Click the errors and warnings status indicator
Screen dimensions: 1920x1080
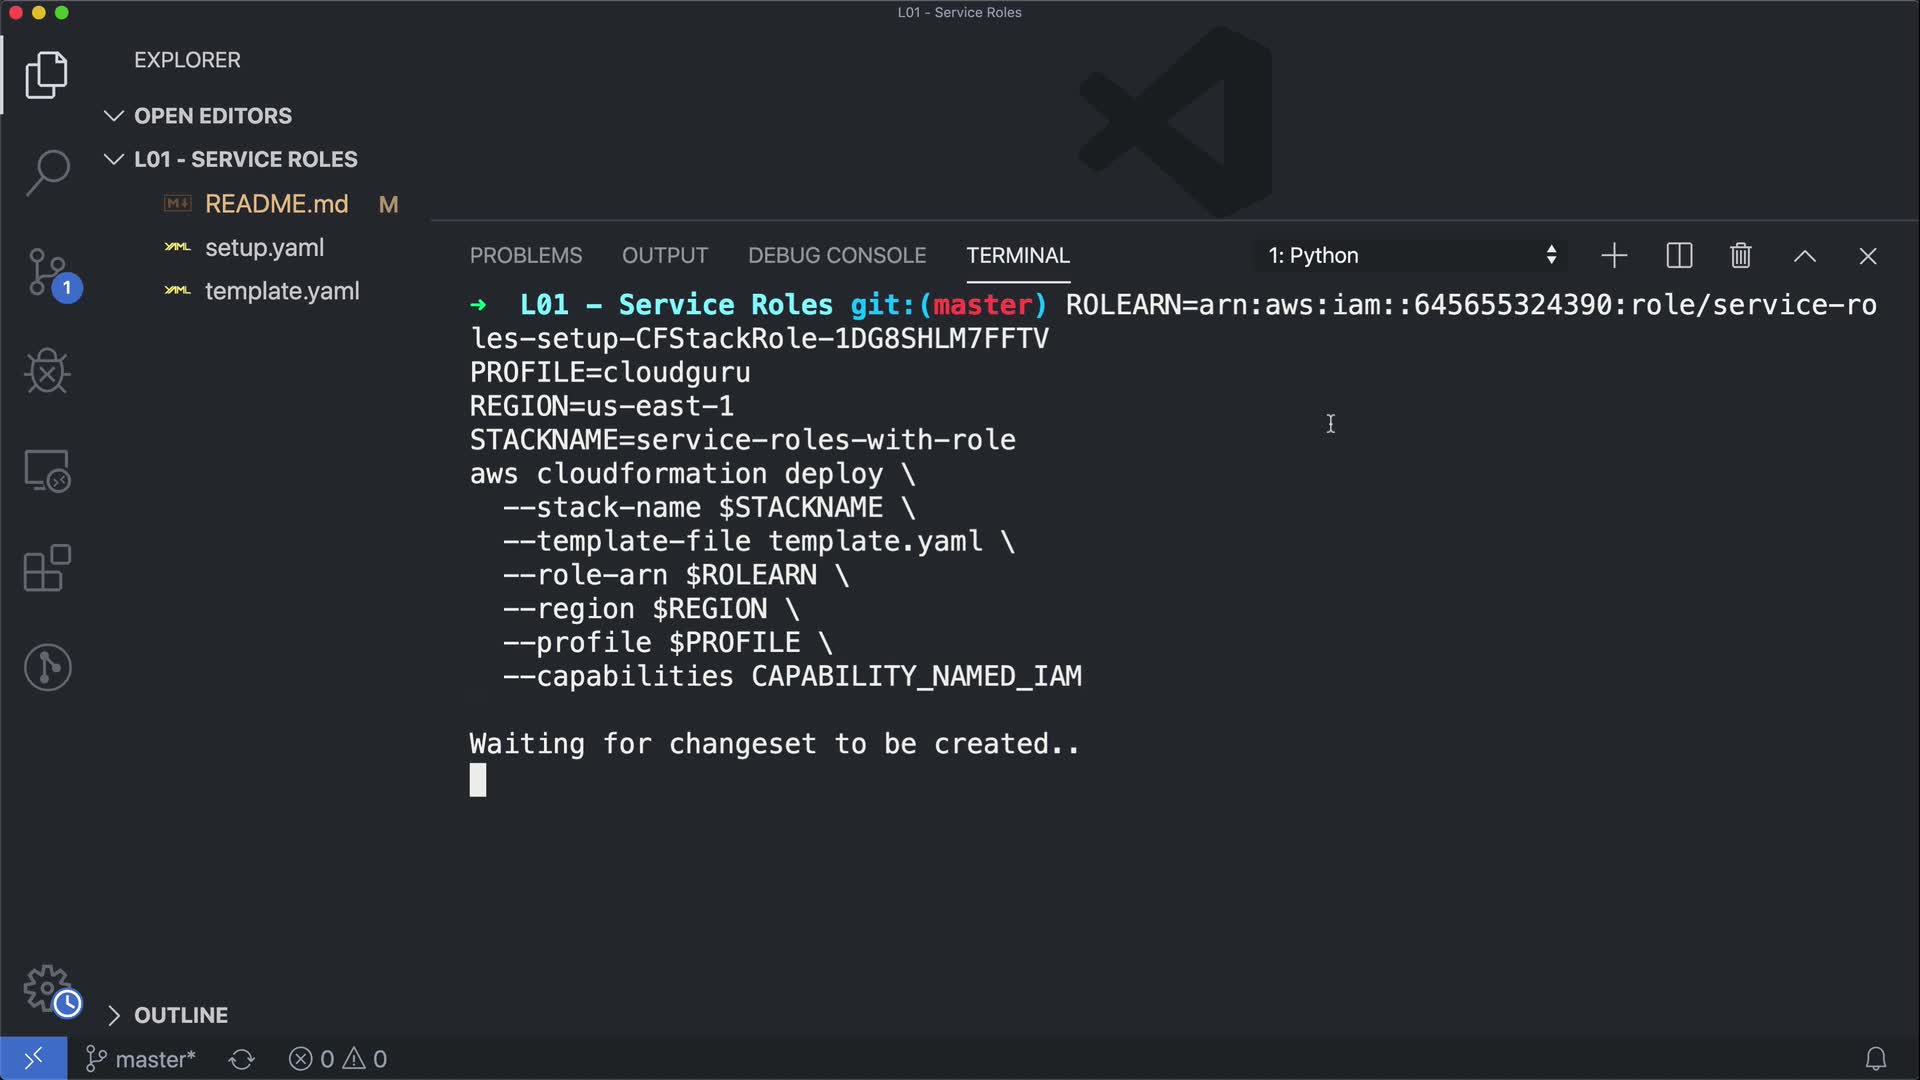point(338,1059)
